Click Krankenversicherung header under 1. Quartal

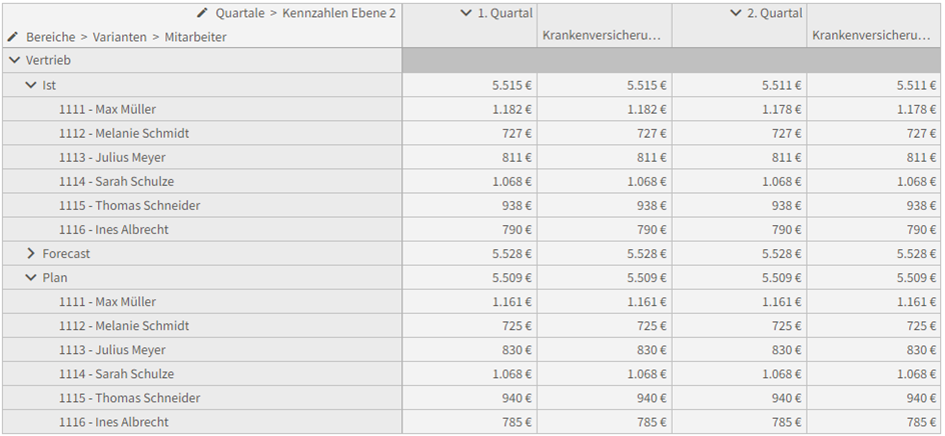point(601,36)
